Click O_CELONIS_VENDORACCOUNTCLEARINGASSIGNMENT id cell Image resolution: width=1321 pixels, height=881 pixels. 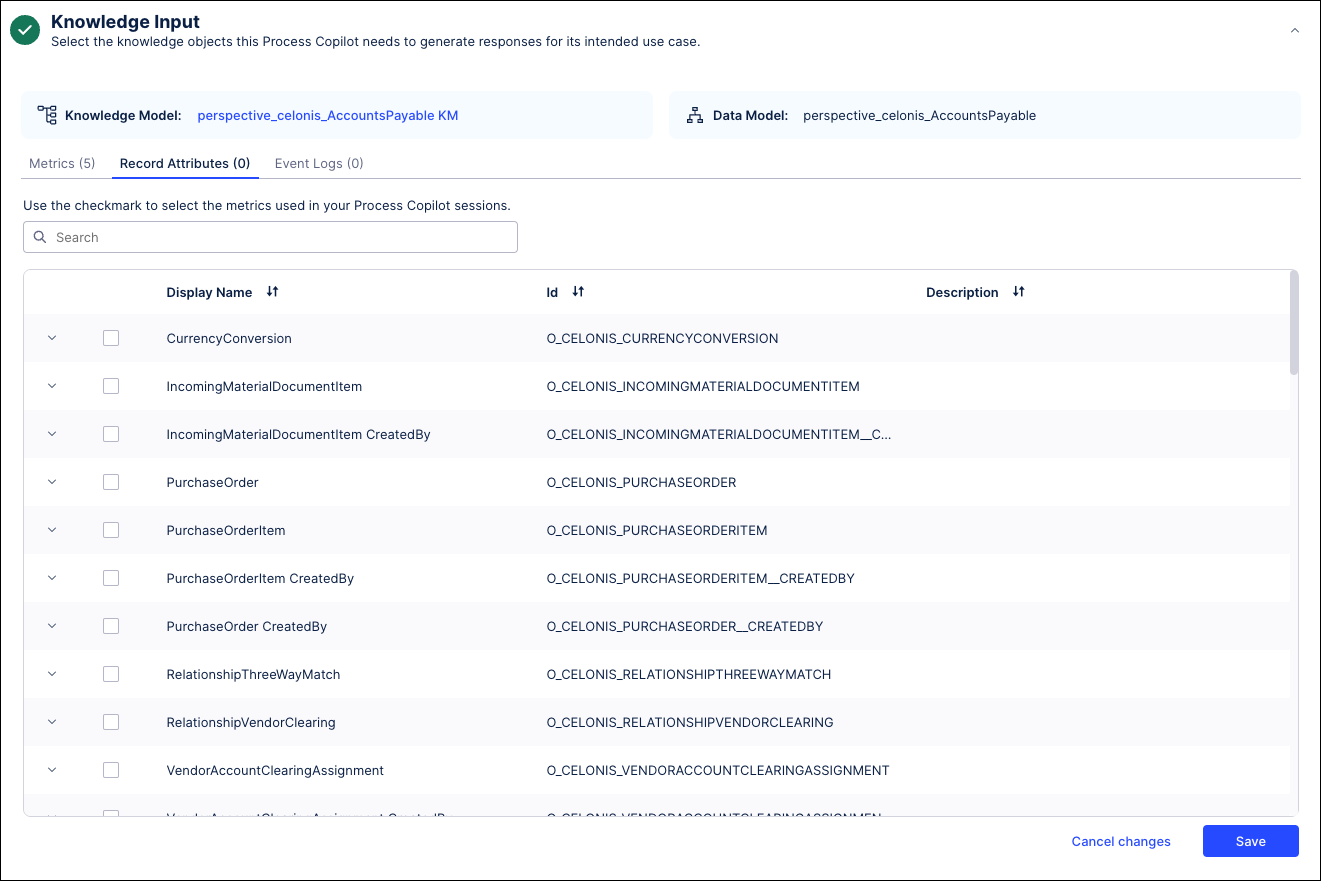(x=718, y=770)
